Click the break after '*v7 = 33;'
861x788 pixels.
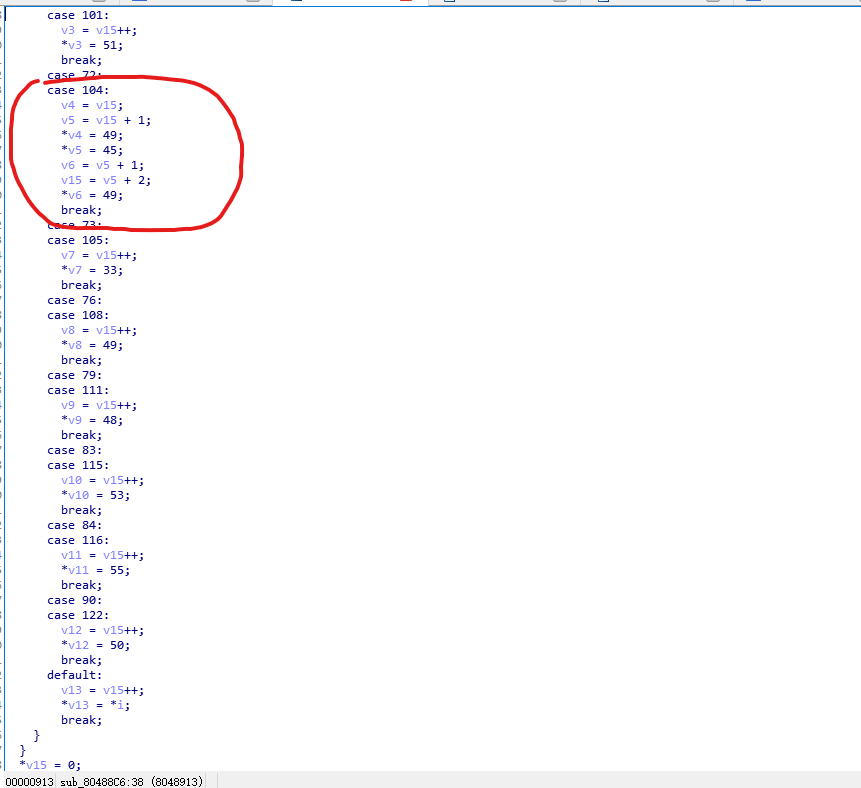tap(81, 285)
